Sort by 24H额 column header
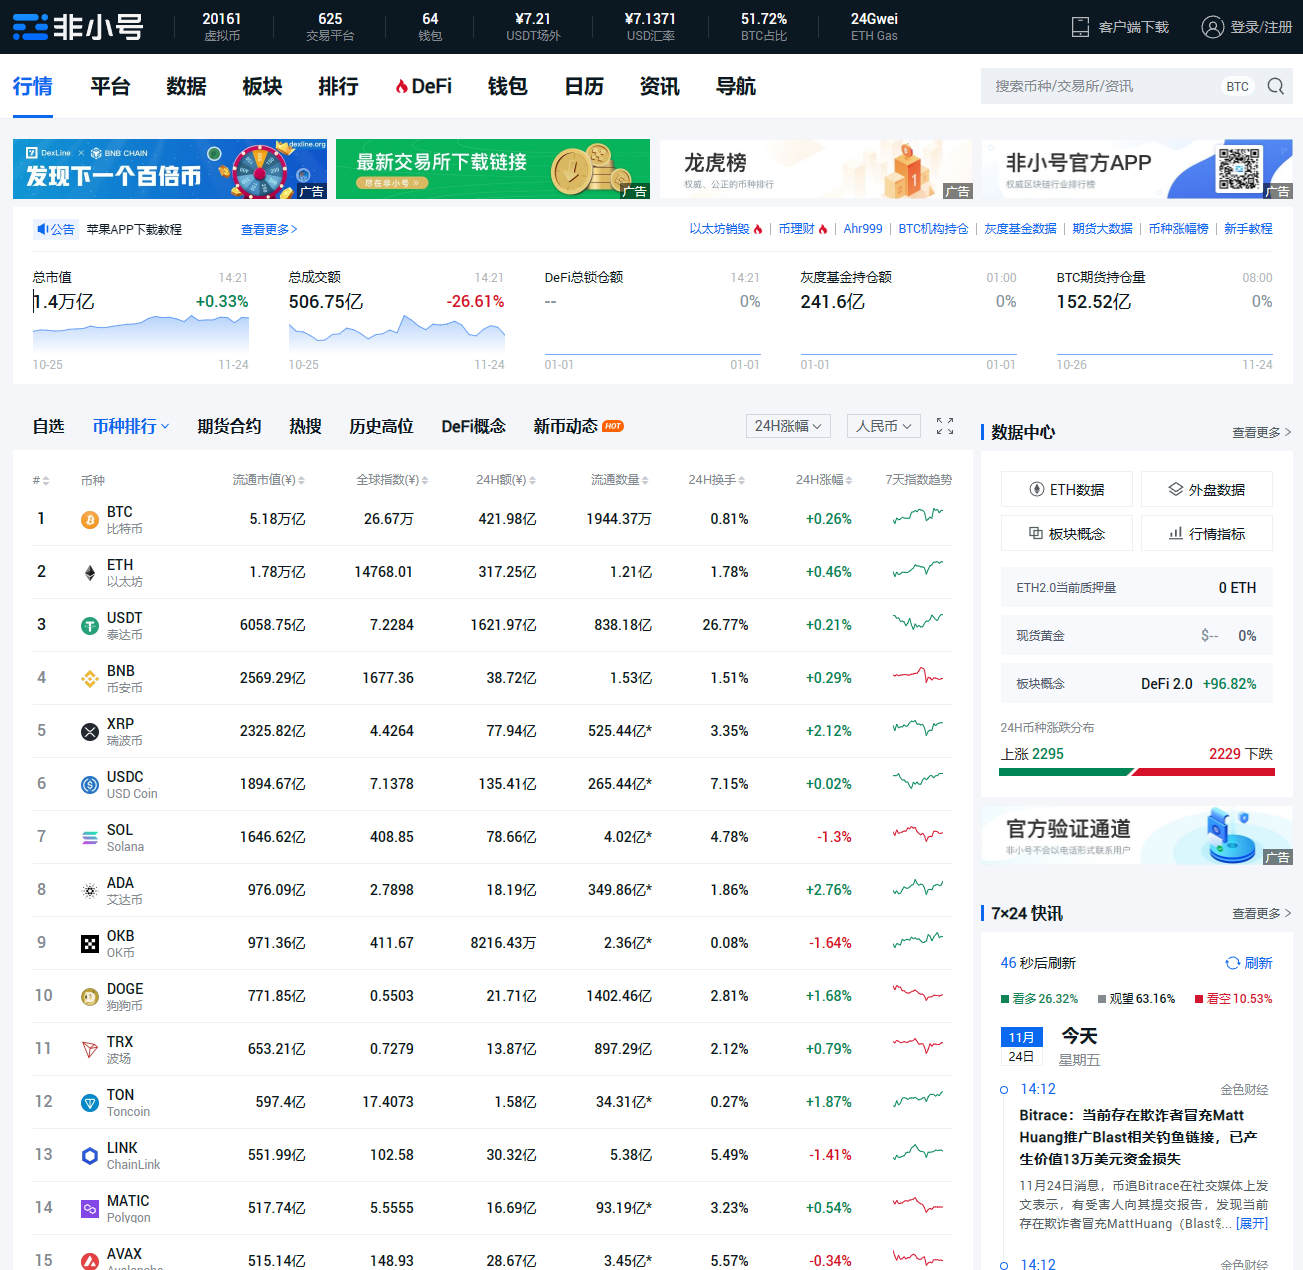 click(x=506, y=480)
